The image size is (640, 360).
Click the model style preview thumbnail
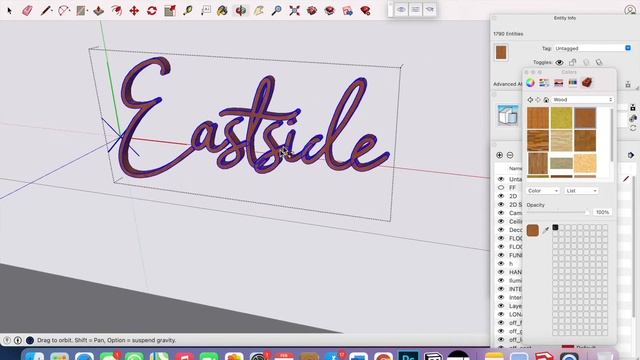click(508, 115)
